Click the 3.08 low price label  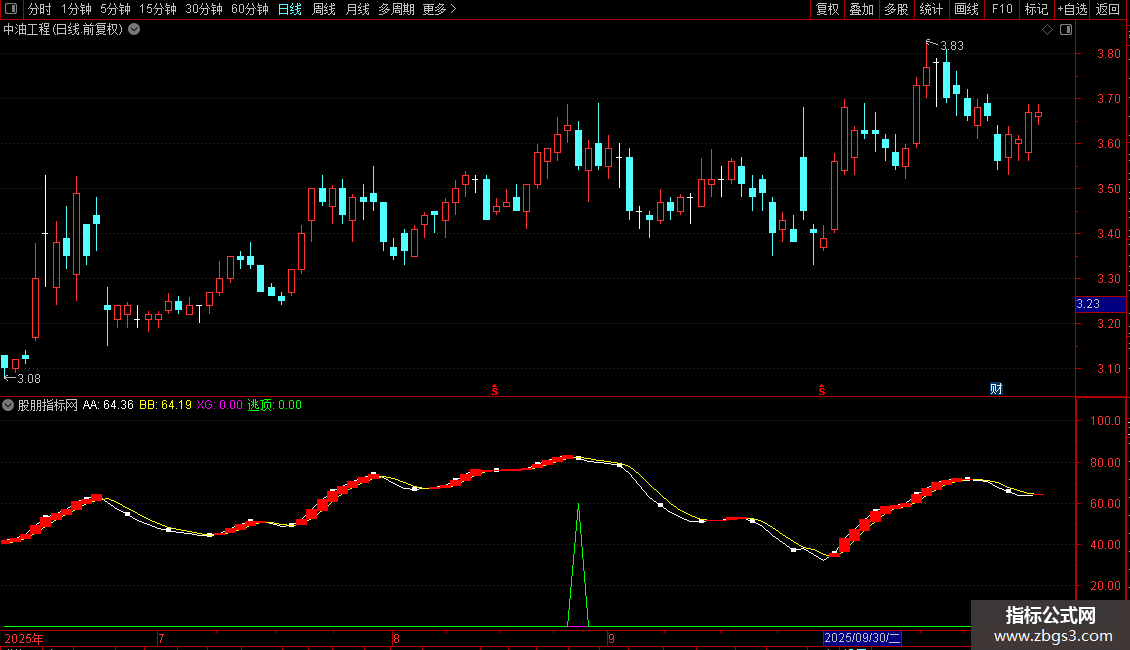(29, 378)
